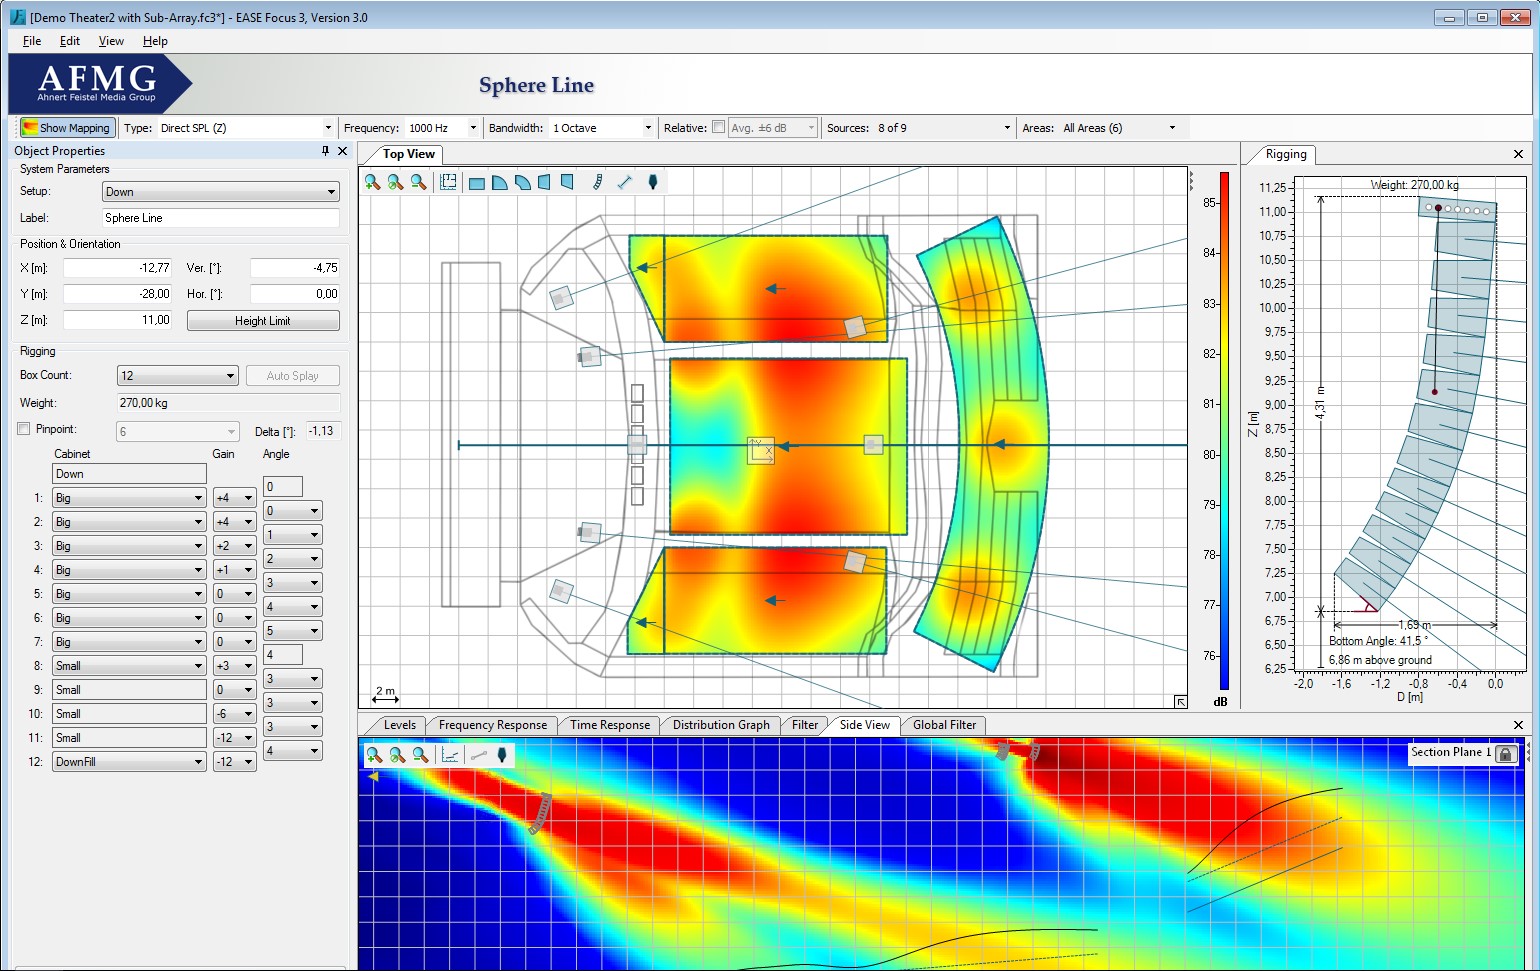This screenshot has height=971, width=1540.
Task: Click the lock icon beside Section Plane 1
Action: pyautogui.click(x=1506, y=754)
